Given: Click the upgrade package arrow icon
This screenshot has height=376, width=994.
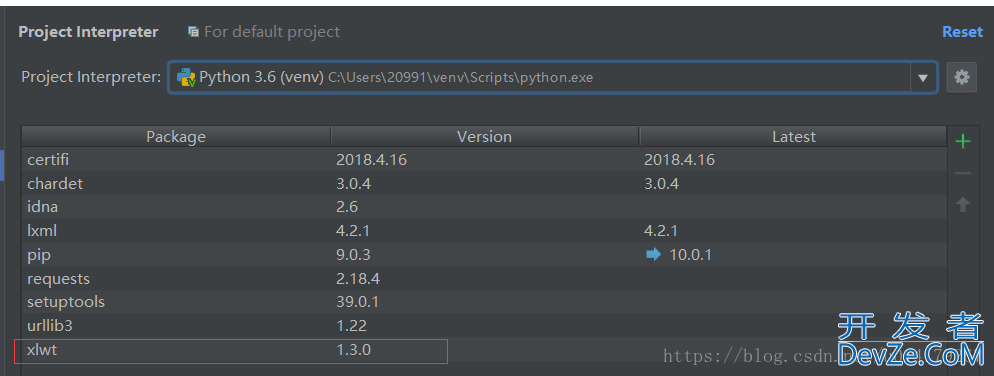Looking at the screenshot, I should coord(962,204).
